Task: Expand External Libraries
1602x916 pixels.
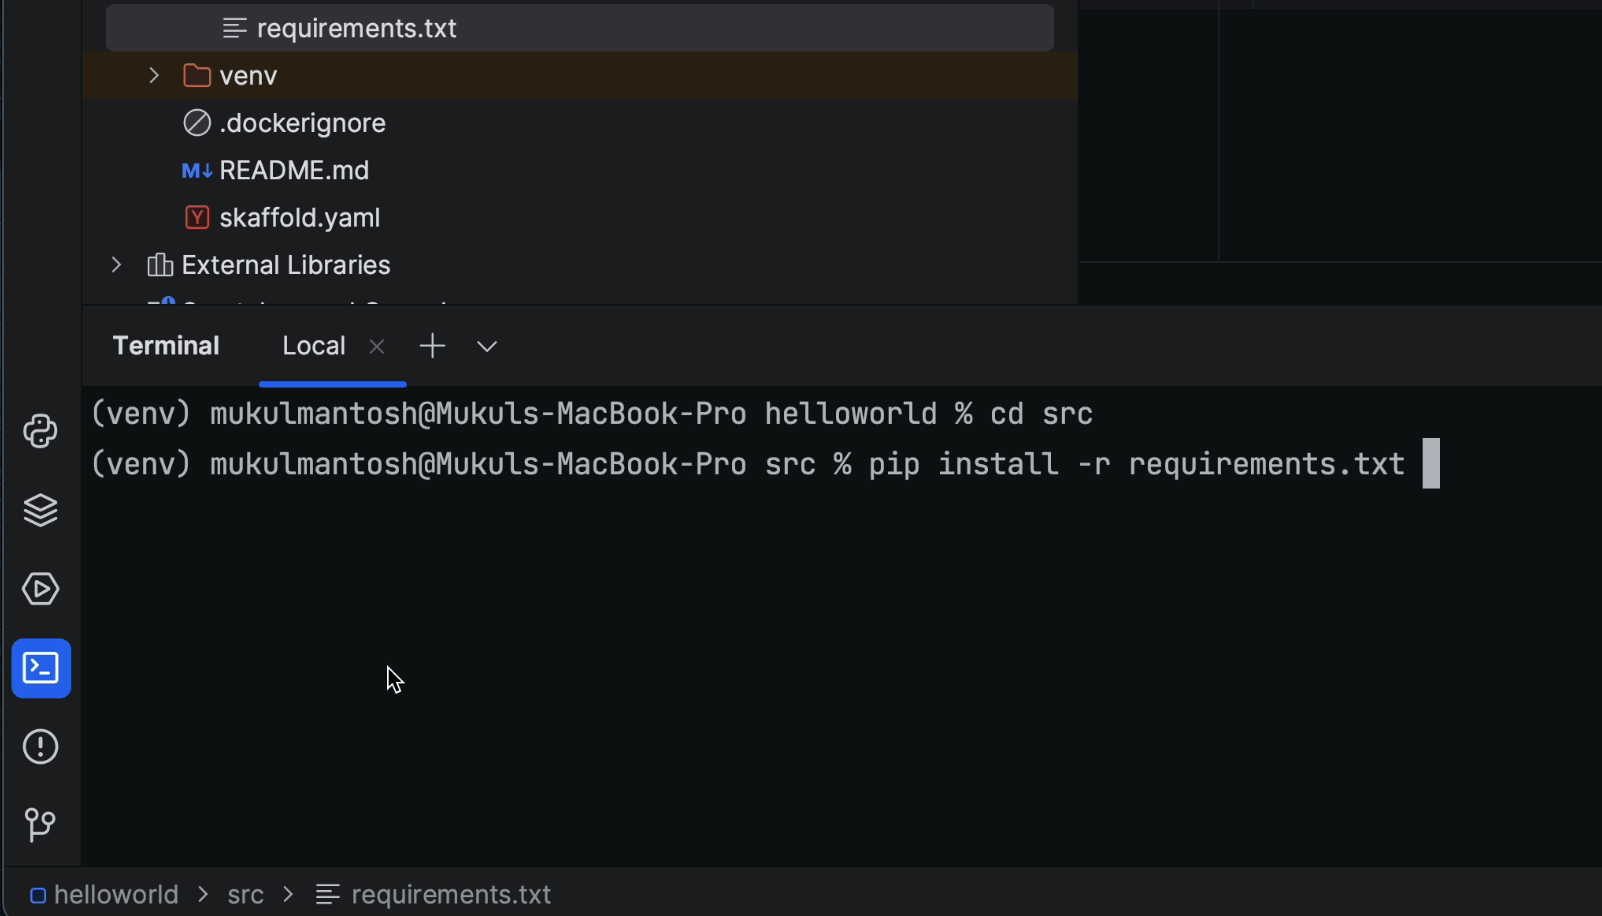Action: tap(115, 264)
